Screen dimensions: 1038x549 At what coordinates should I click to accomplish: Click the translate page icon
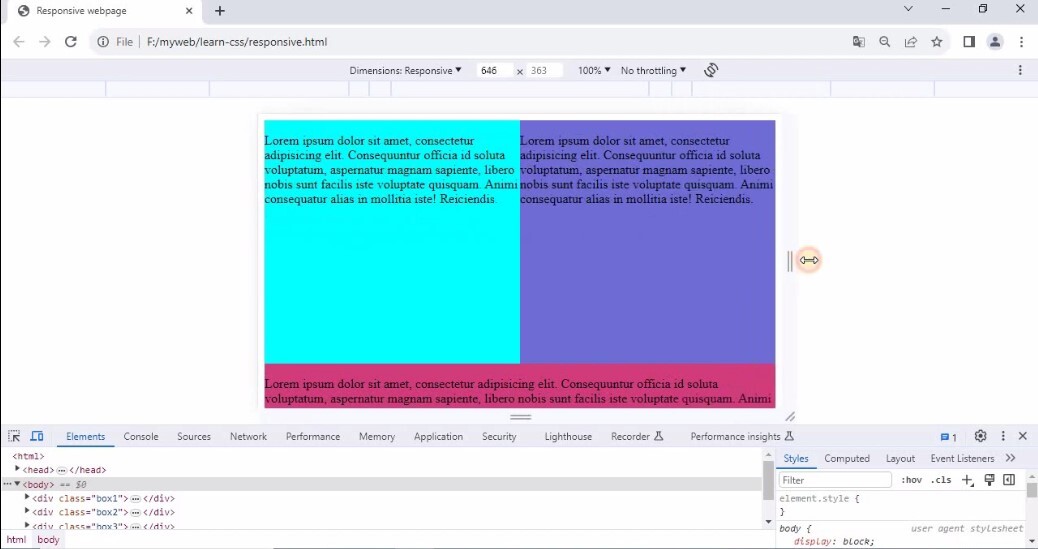click(858, 42)
